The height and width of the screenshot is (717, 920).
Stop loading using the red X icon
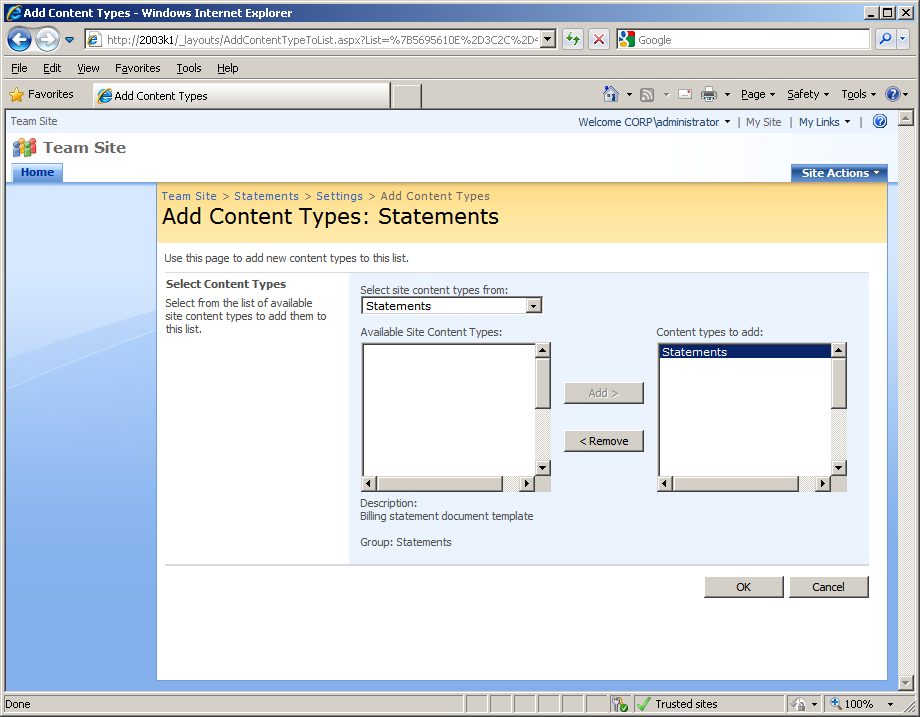(598, 39)
